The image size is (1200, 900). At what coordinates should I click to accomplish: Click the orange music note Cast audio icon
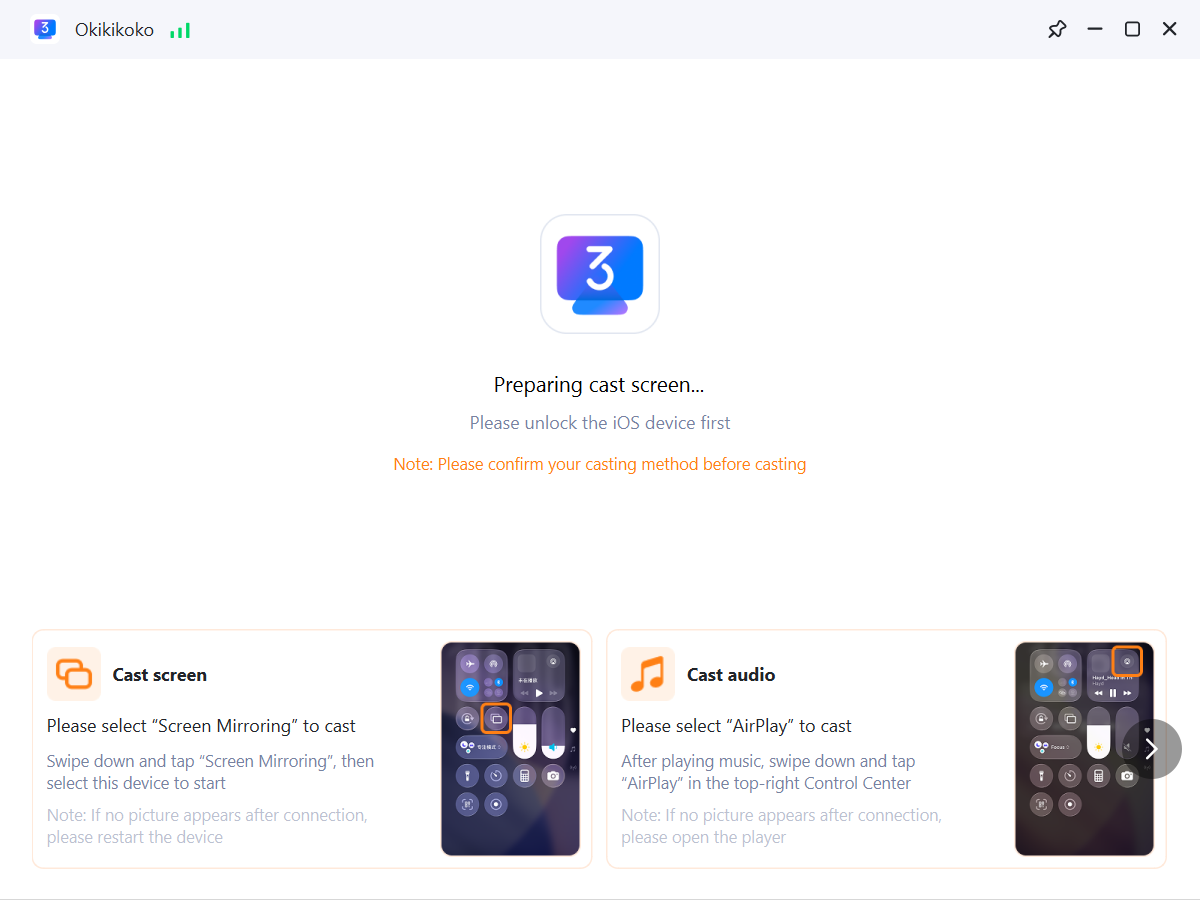coord(648,674)
